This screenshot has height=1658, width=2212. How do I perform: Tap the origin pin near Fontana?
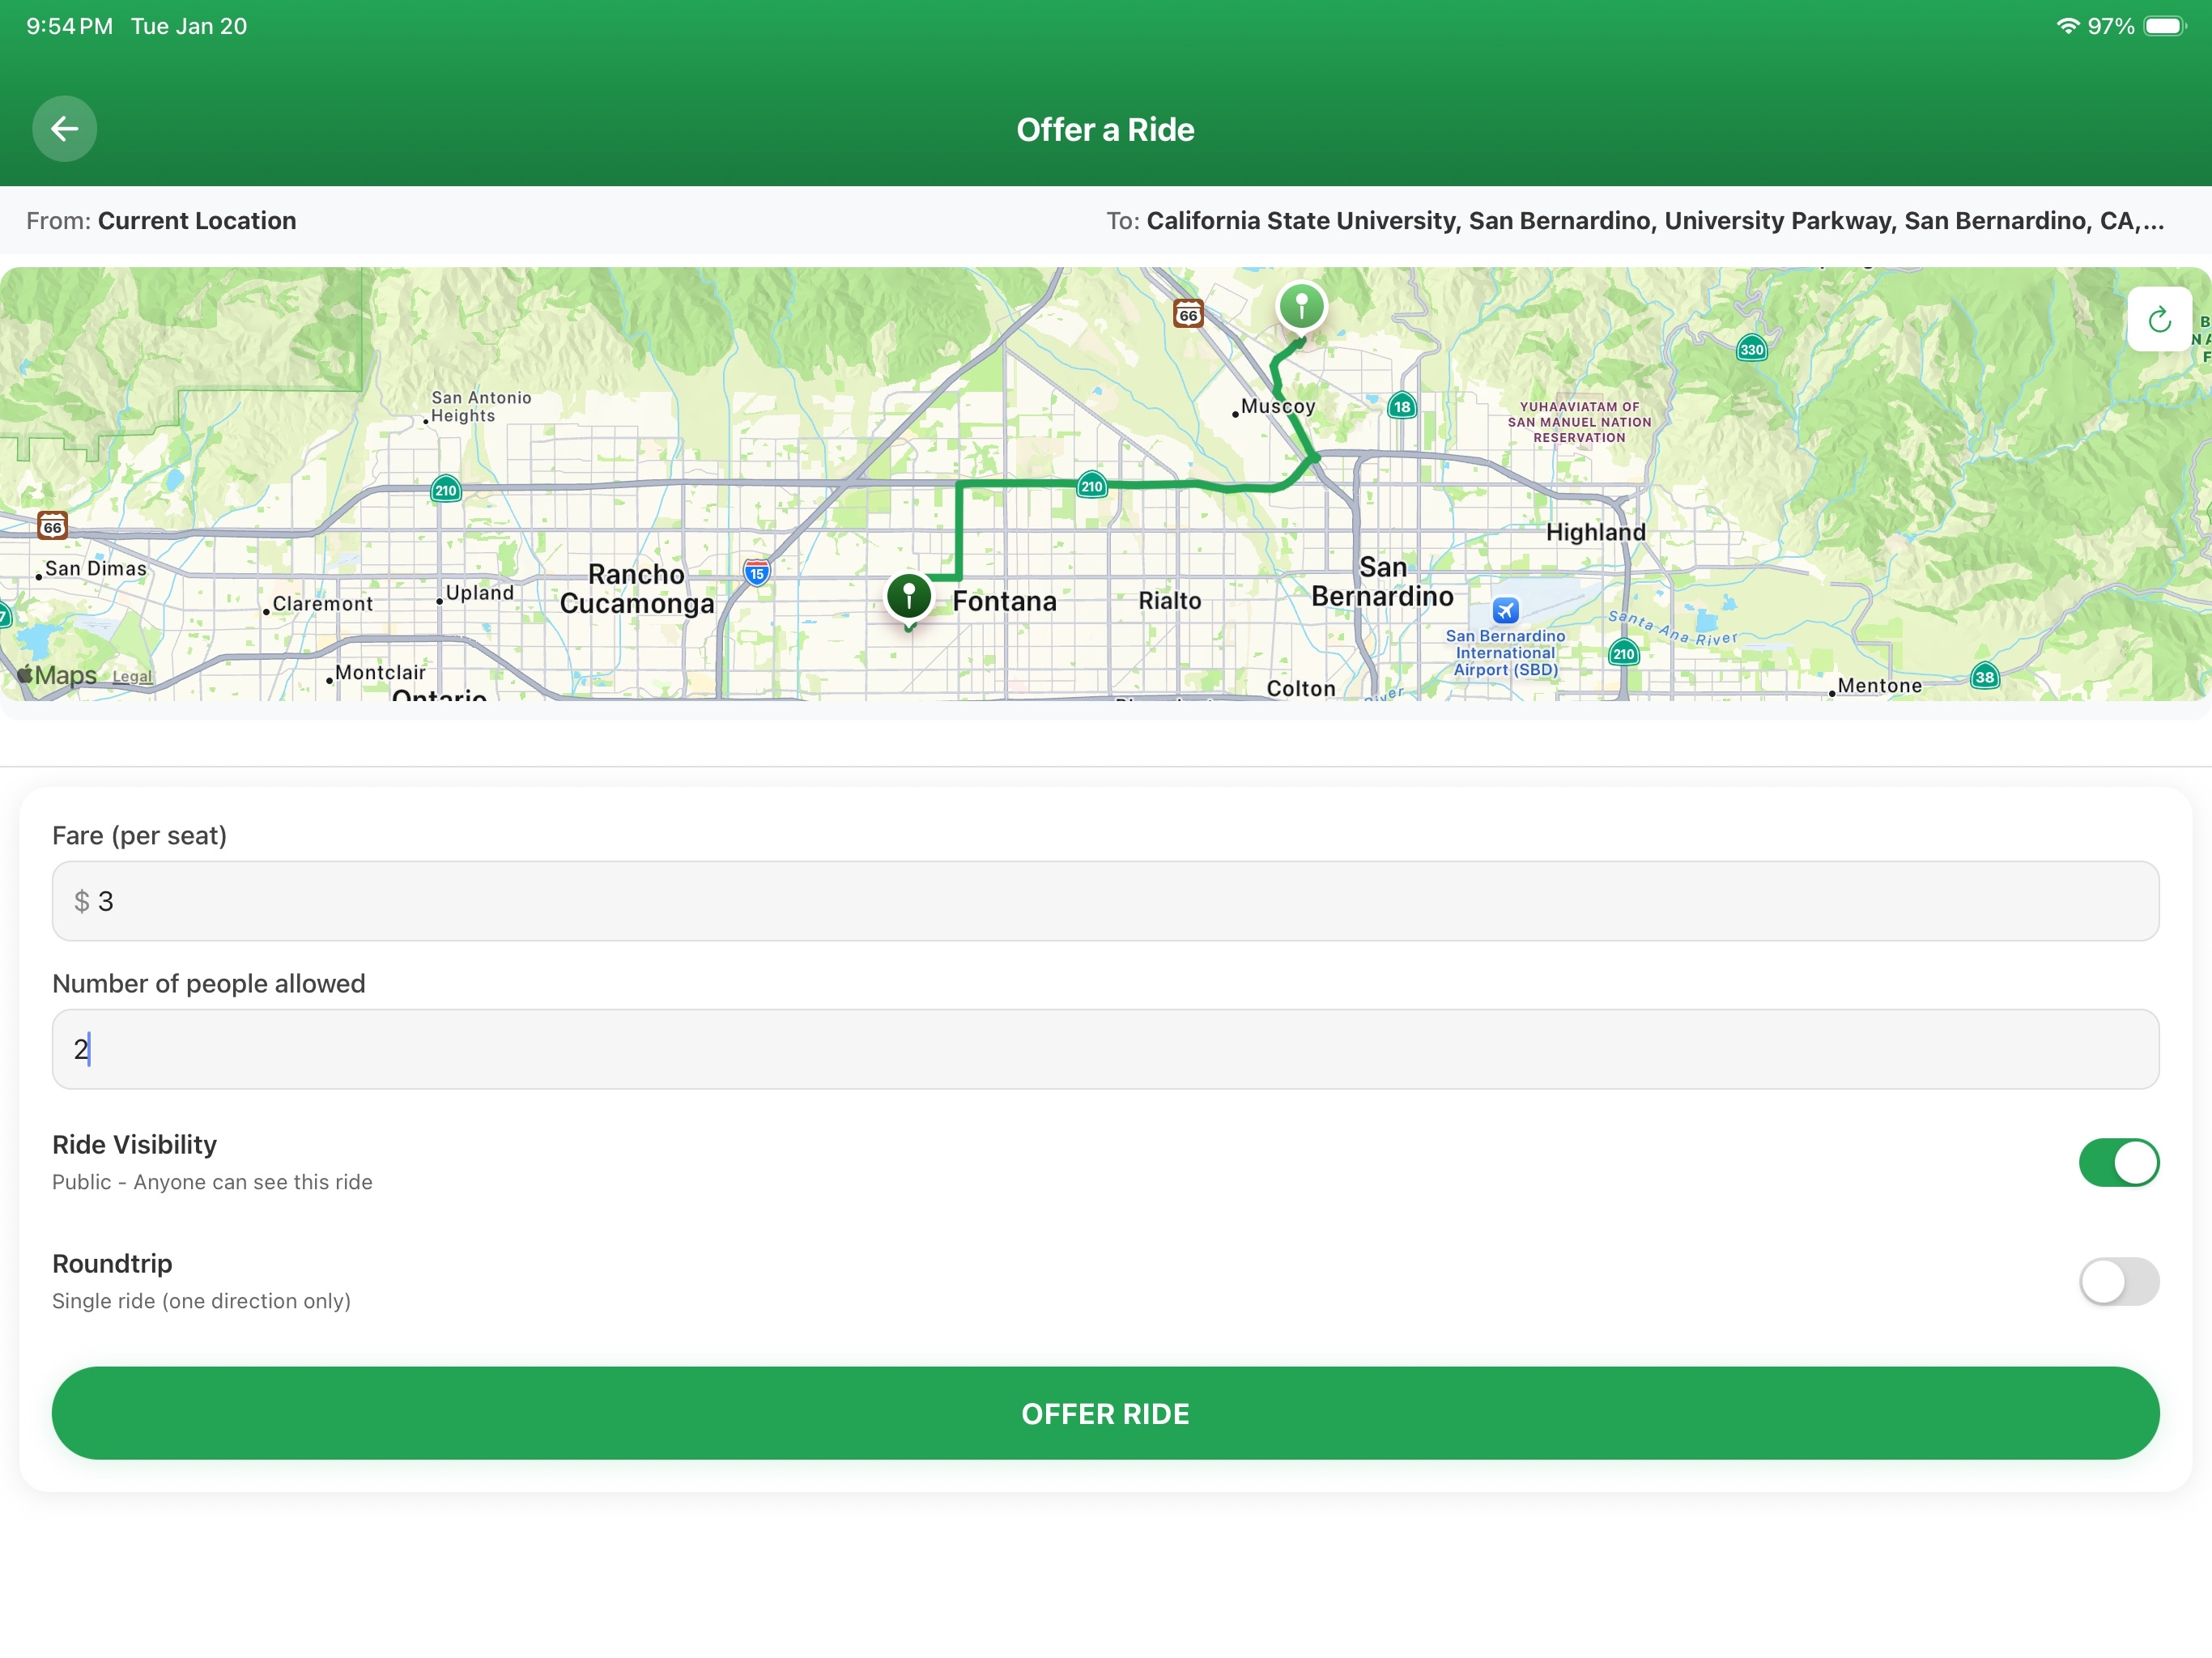click(909, 598)
